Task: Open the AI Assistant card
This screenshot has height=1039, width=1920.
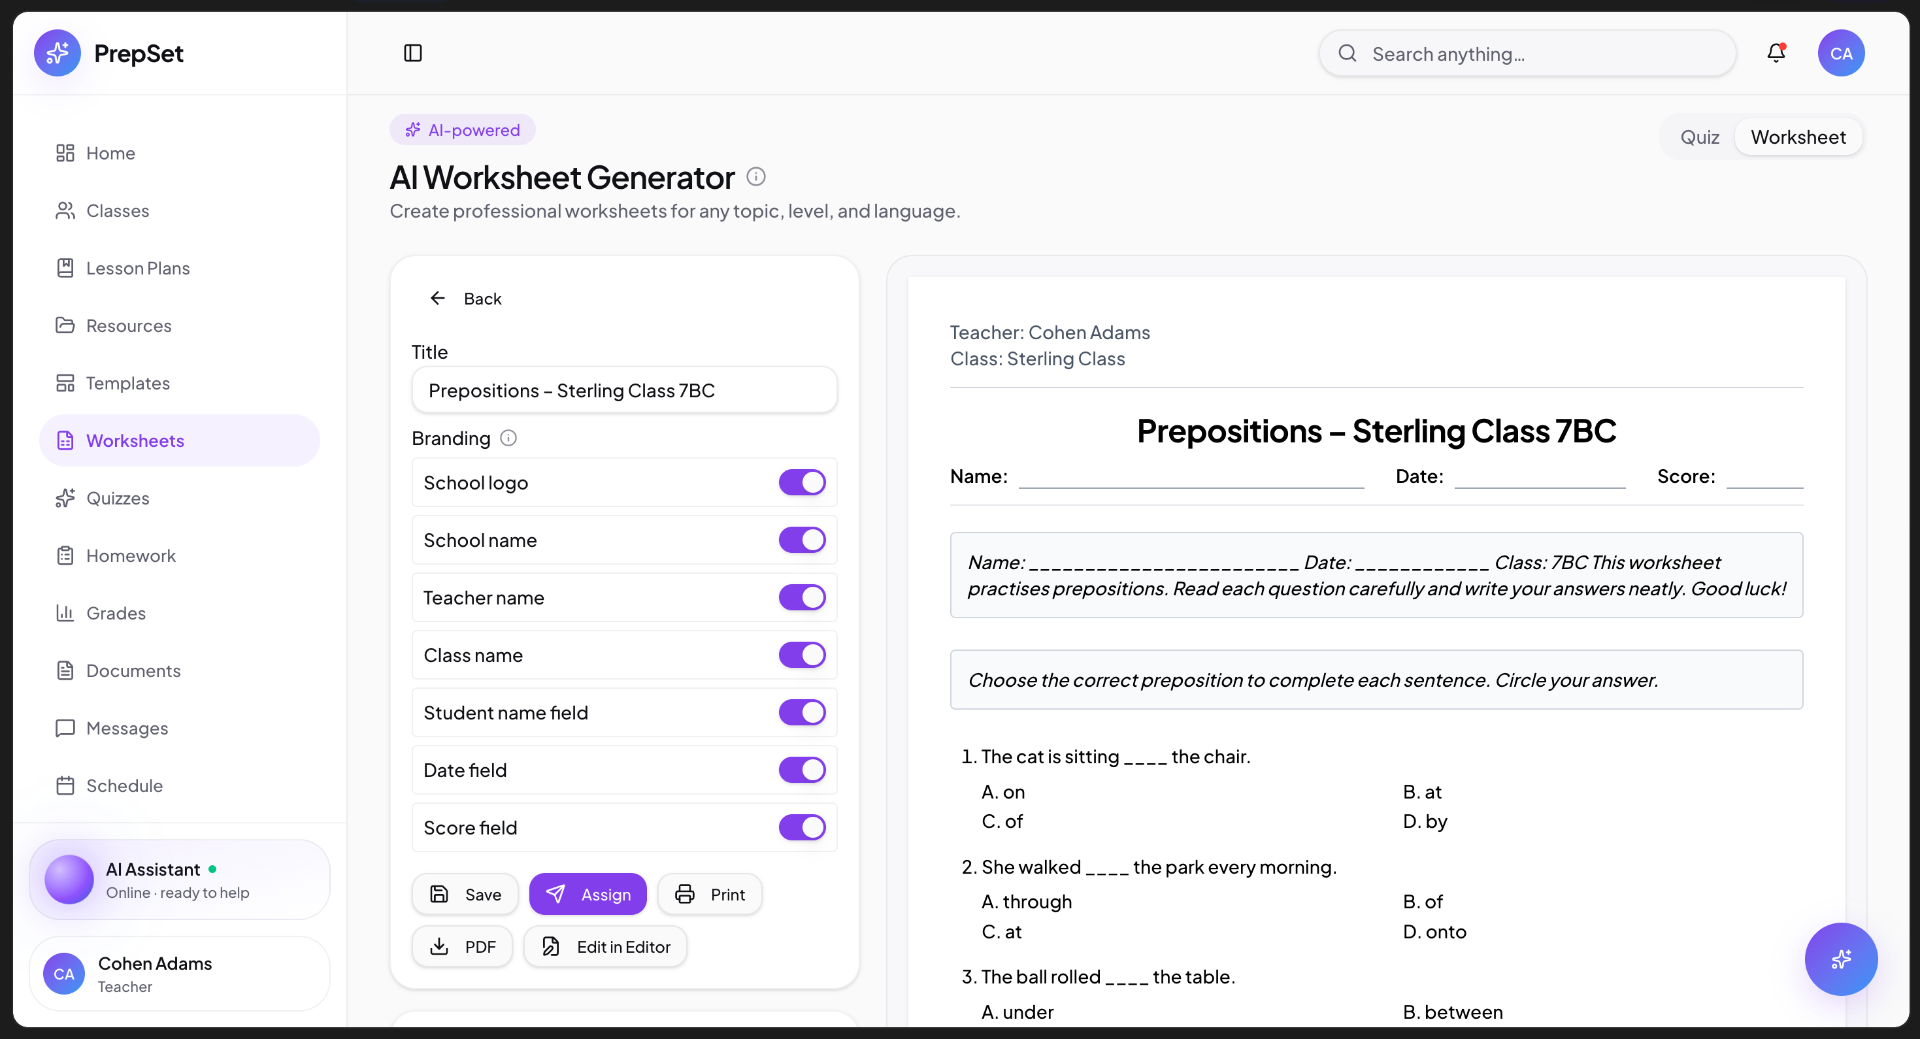Action: coord(180,880)
